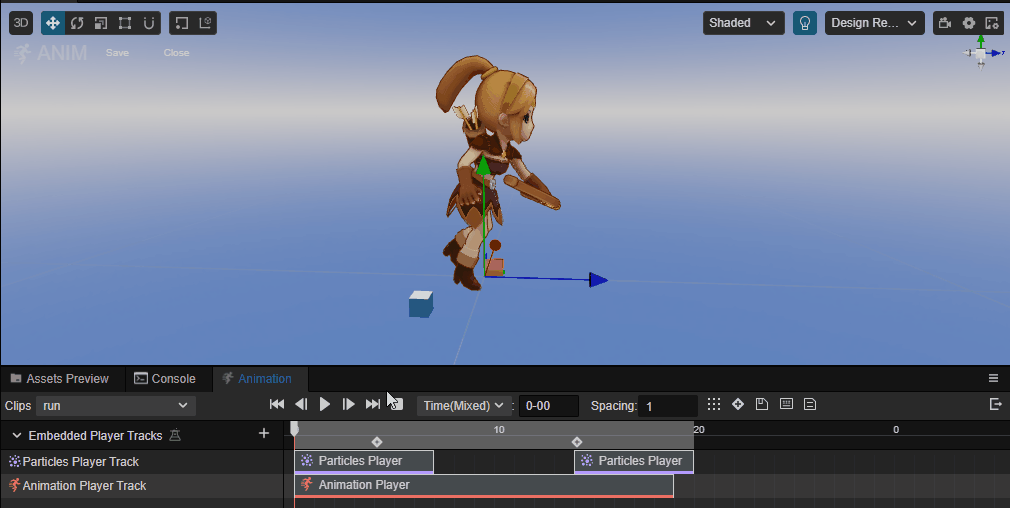1010x508 pixels.
Task: Click the snap magnet icon
Action: tap(148, 23)
